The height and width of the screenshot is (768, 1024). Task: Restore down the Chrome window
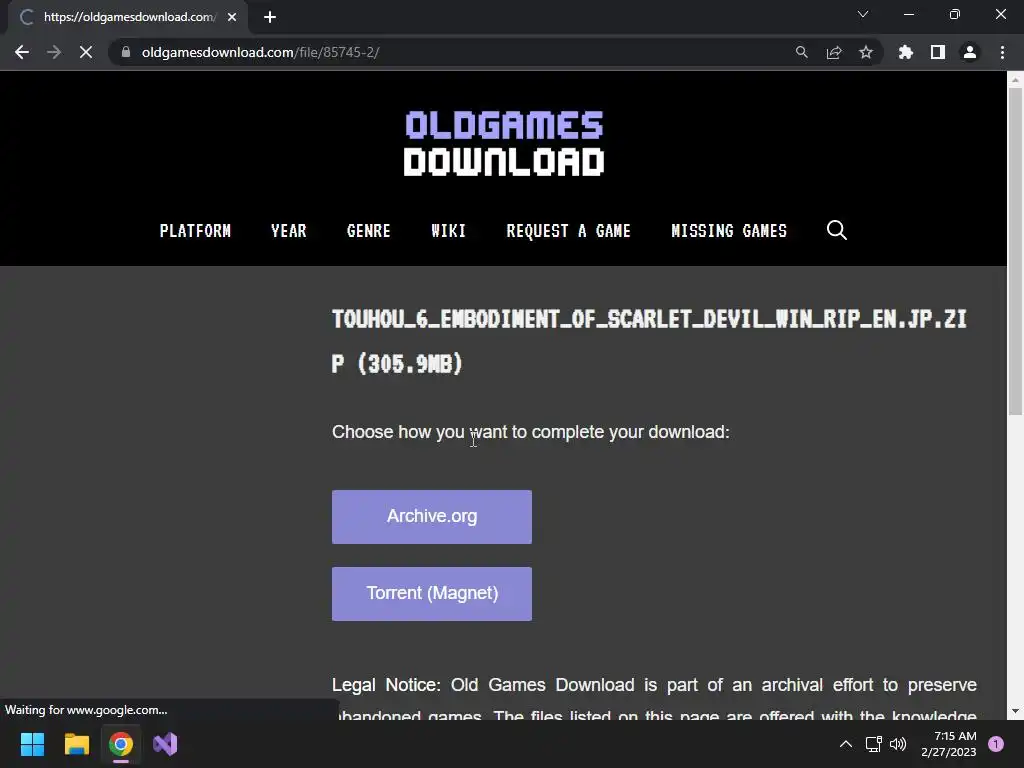click(x=955, y=14)
